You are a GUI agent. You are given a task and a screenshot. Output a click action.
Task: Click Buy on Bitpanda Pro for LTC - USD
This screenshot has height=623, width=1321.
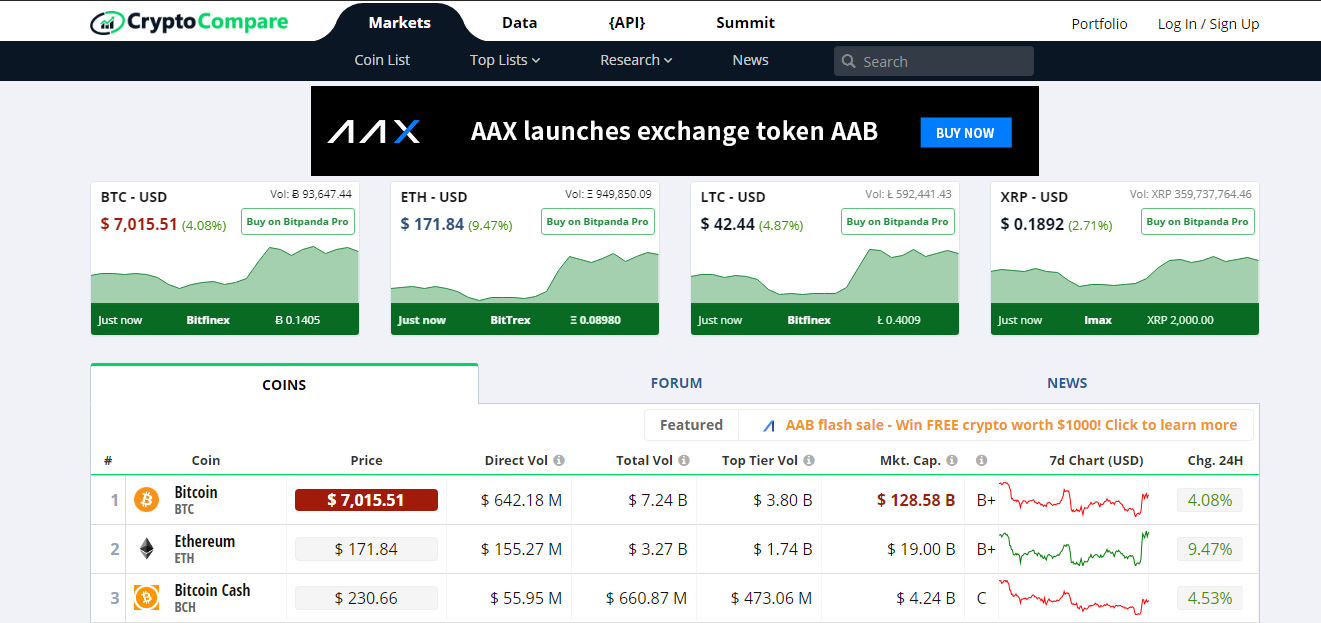[x=898, y=222]
